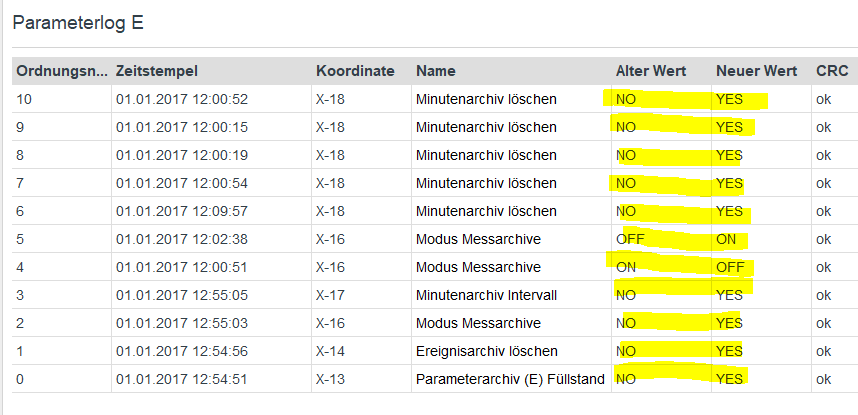The image size is (858, 415).
Task: Select timestamp 01.01.2017 12:02:38 cell
Action: pos(182,239)
